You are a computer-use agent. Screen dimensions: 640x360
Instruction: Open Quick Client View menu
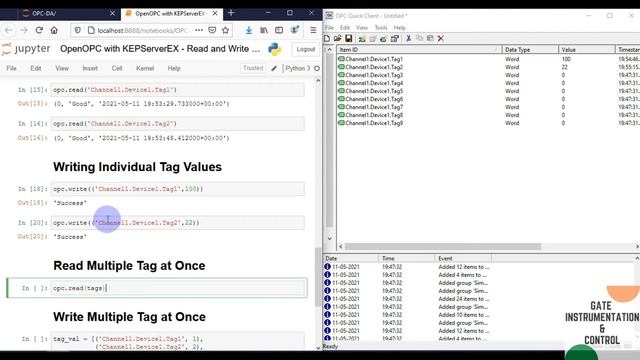click(x=362, y=27)
